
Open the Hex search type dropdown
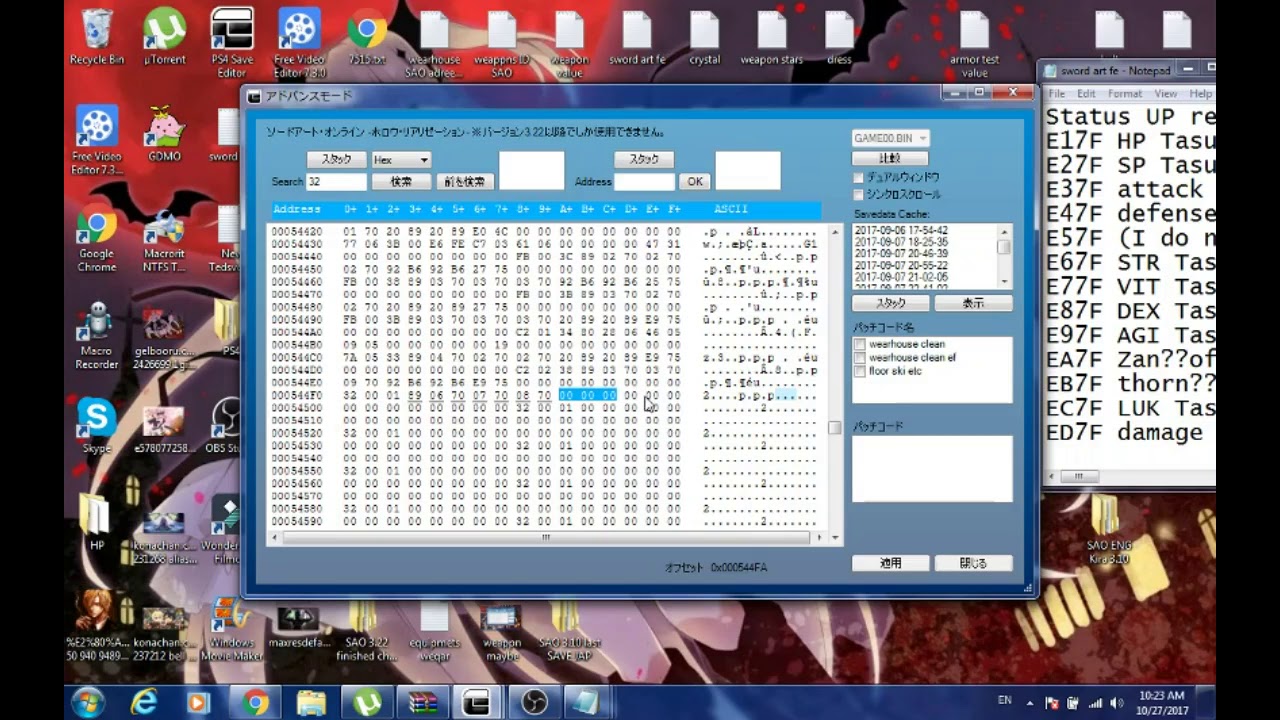tap(401, 160)
